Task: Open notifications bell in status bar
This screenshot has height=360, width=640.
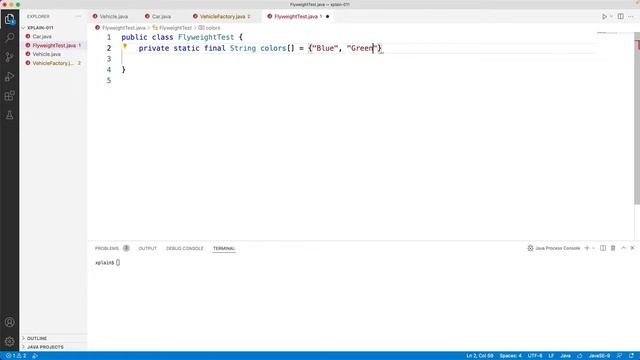Action: 631,356
